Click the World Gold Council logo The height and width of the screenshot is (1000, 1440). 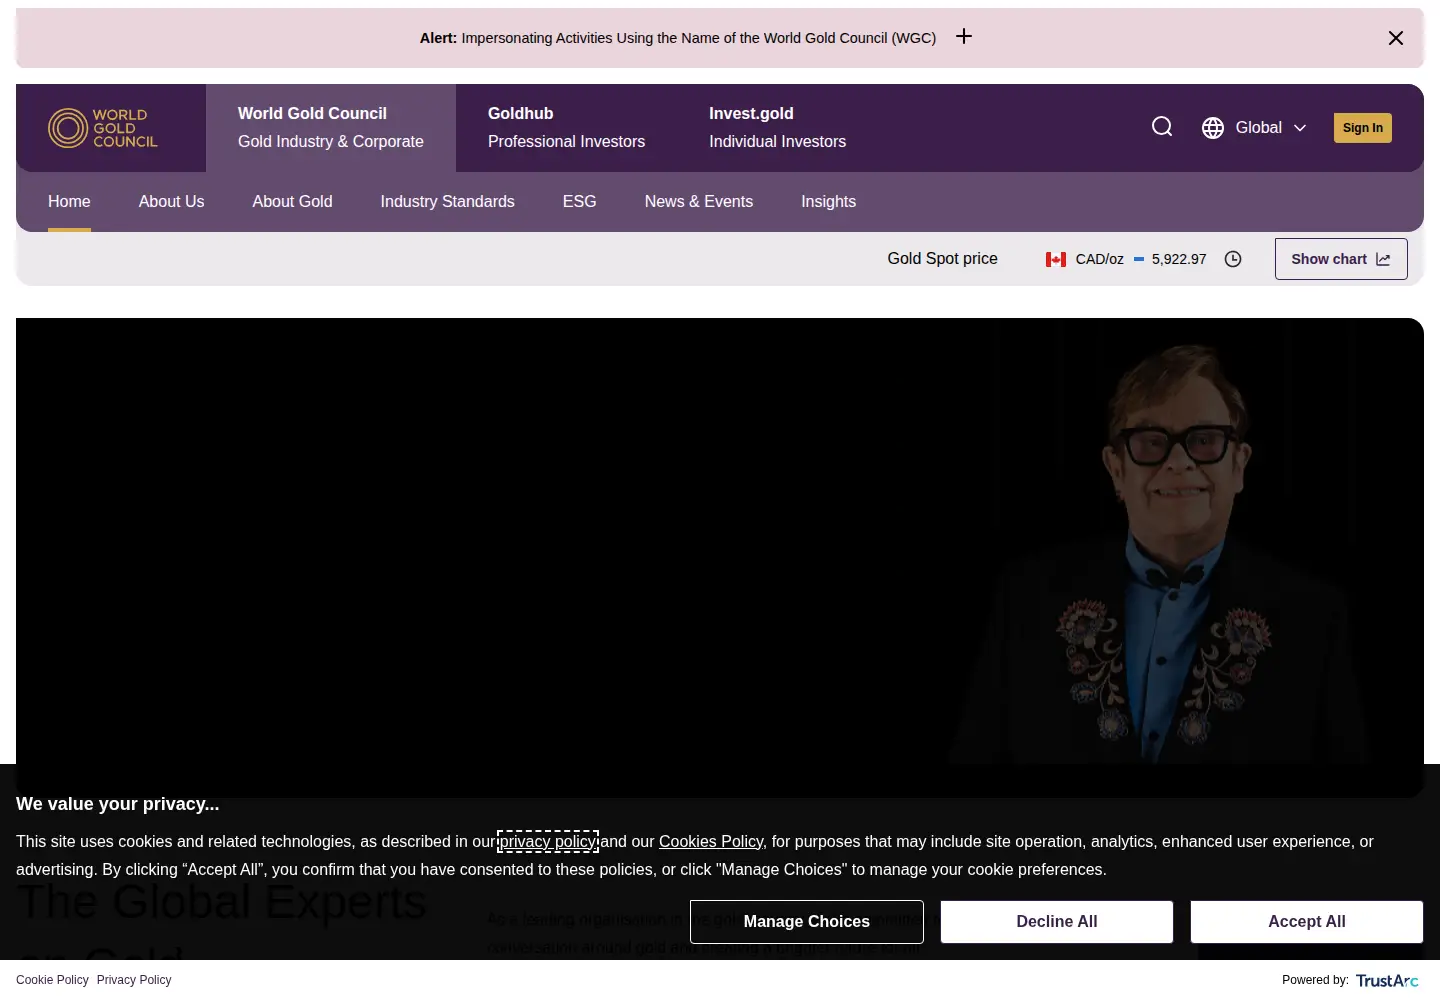click(x=103, y=128)
